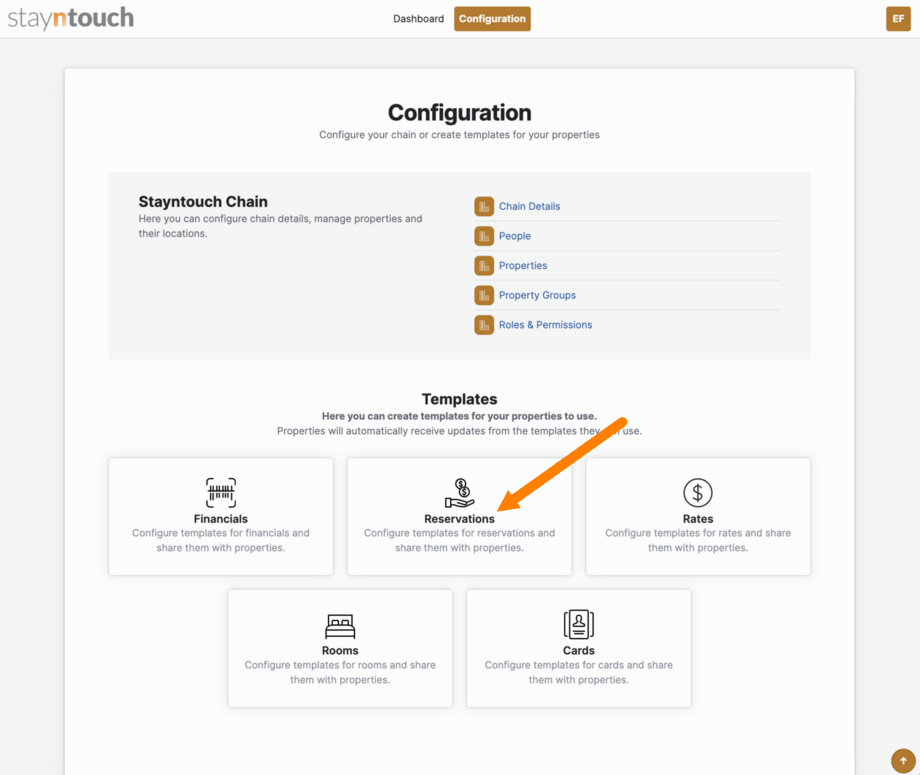This screenshot has height=775, width=920.
Task: Select the Cards card description text
Action: pos(579,672)
